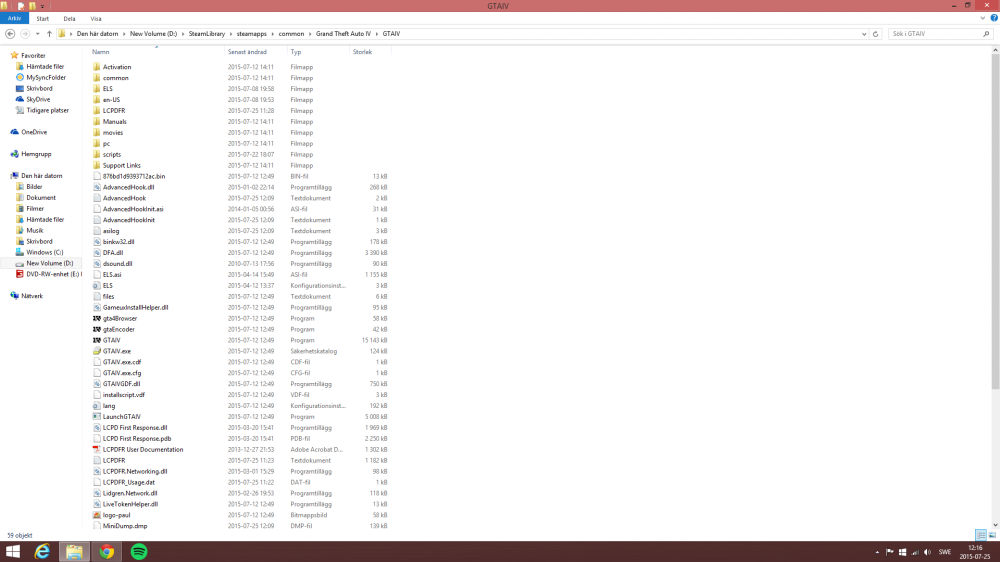Select the 'Lidgren.Network.dll' file name
Image resolution: width=1000 pixels, height=562 pixels.
130,493
